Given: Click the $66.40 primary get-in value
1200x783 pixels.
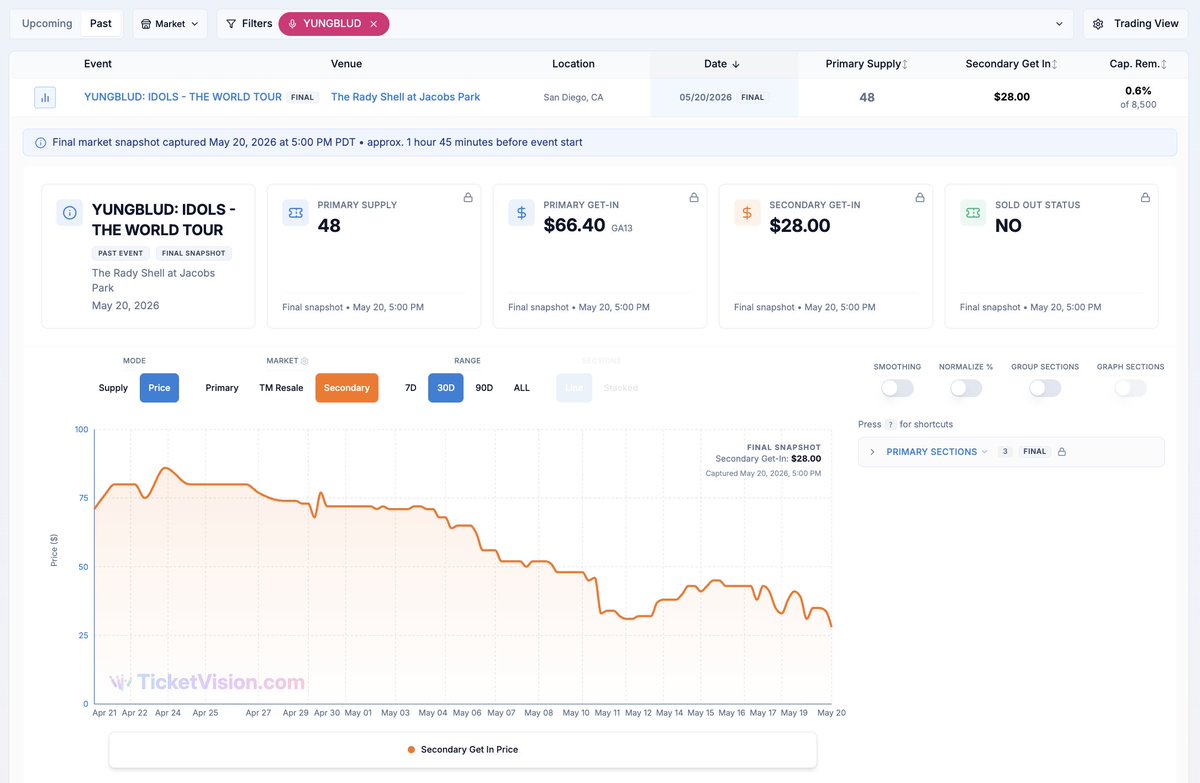Looking at the screenshot, I should 575,226.
